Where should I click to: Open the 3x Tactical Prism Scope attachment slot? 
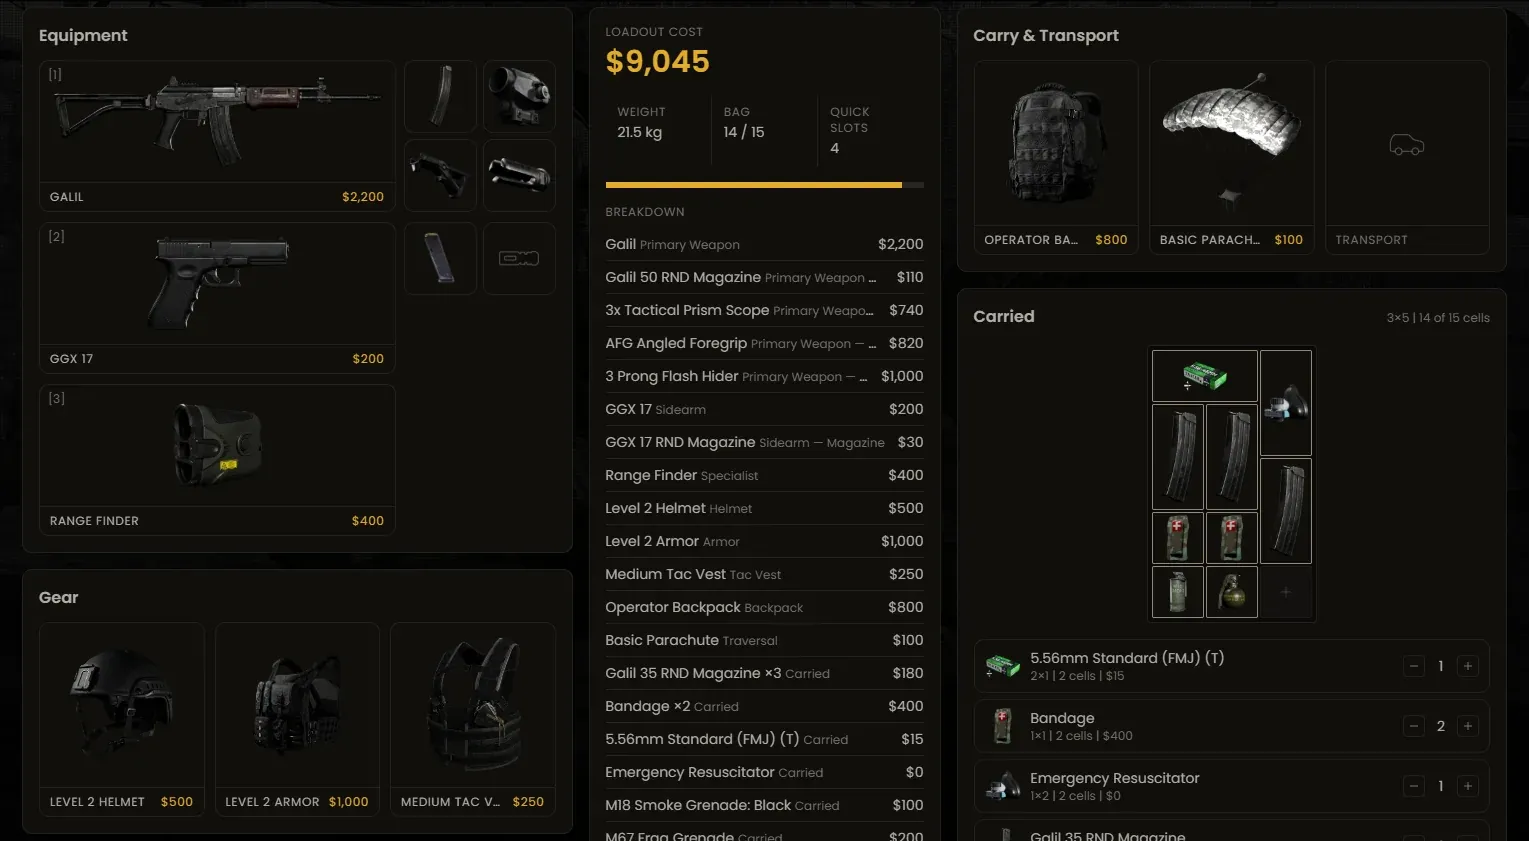pyautogui.click(x=519, y=96)
